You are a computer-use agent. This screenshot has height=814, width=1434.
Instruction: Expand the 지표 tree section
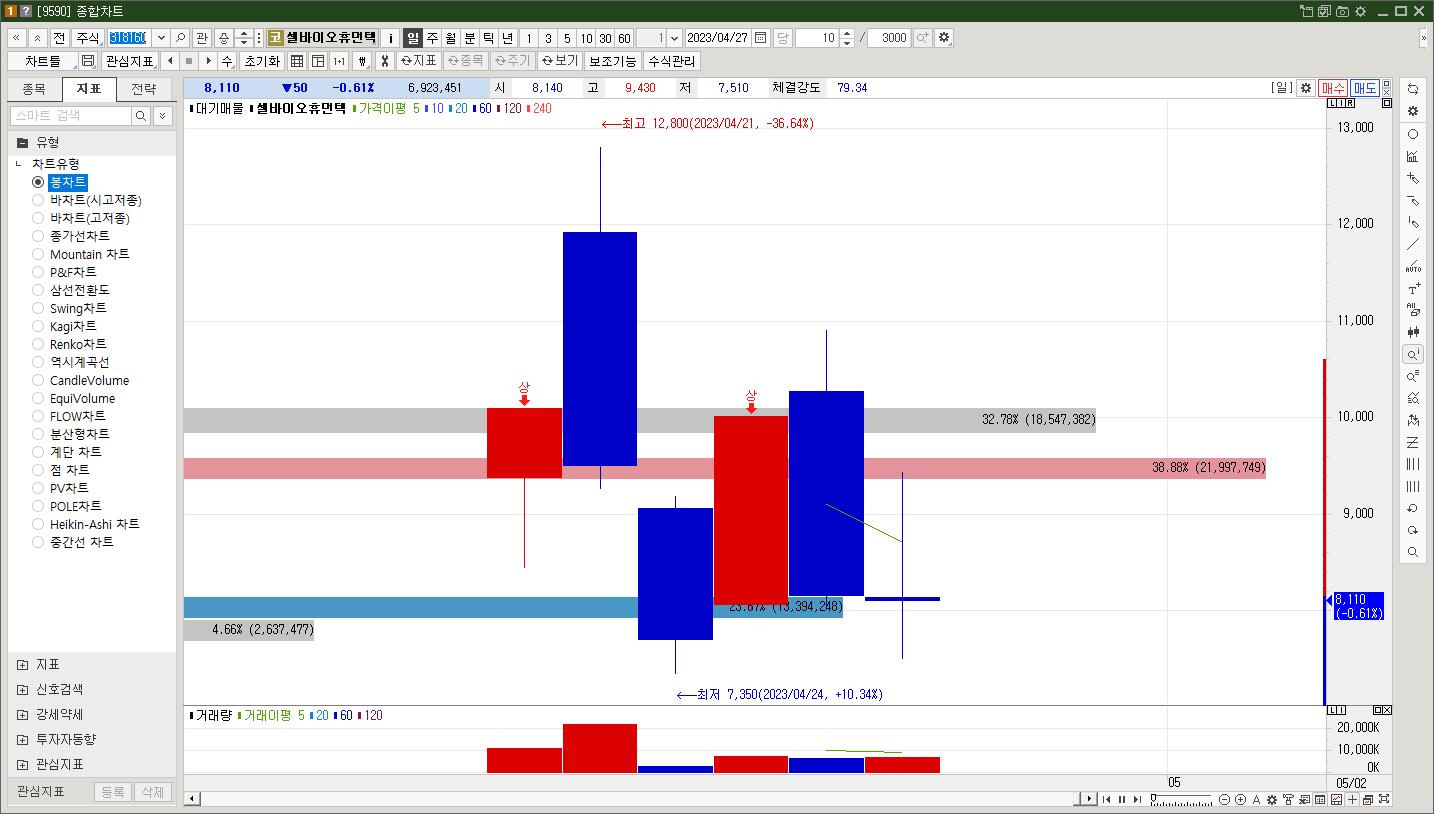pyautogui.click(x=23, y=664)
